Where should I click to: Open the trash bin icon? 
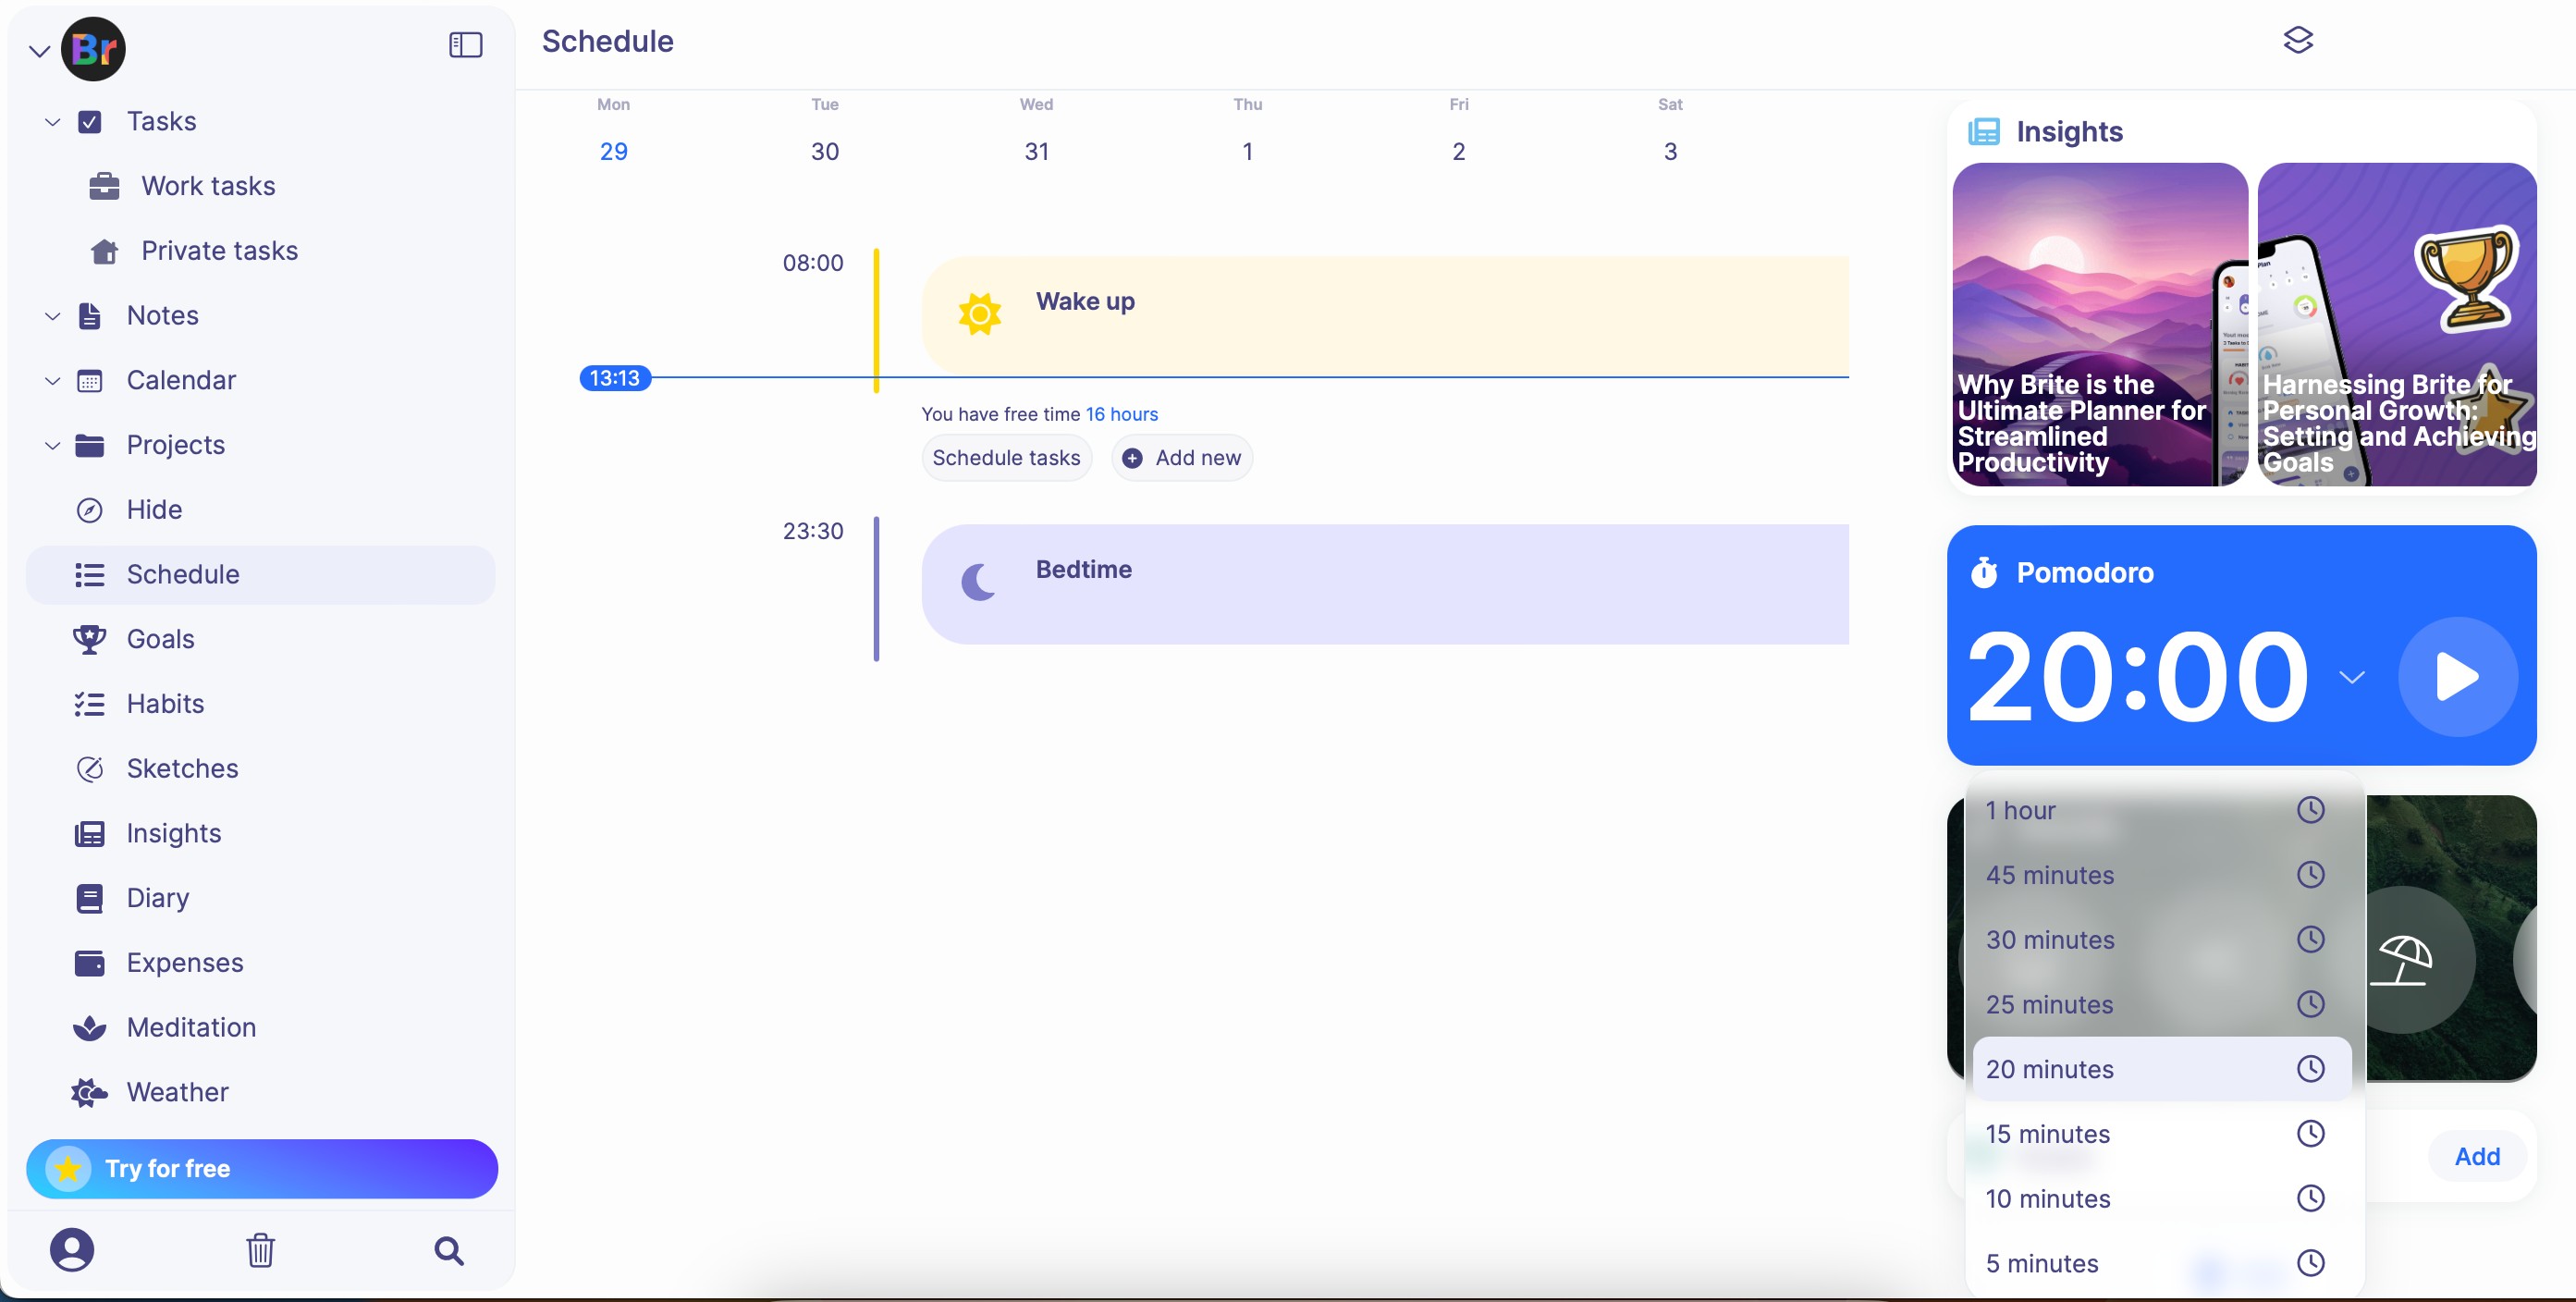pos(260,1250)
